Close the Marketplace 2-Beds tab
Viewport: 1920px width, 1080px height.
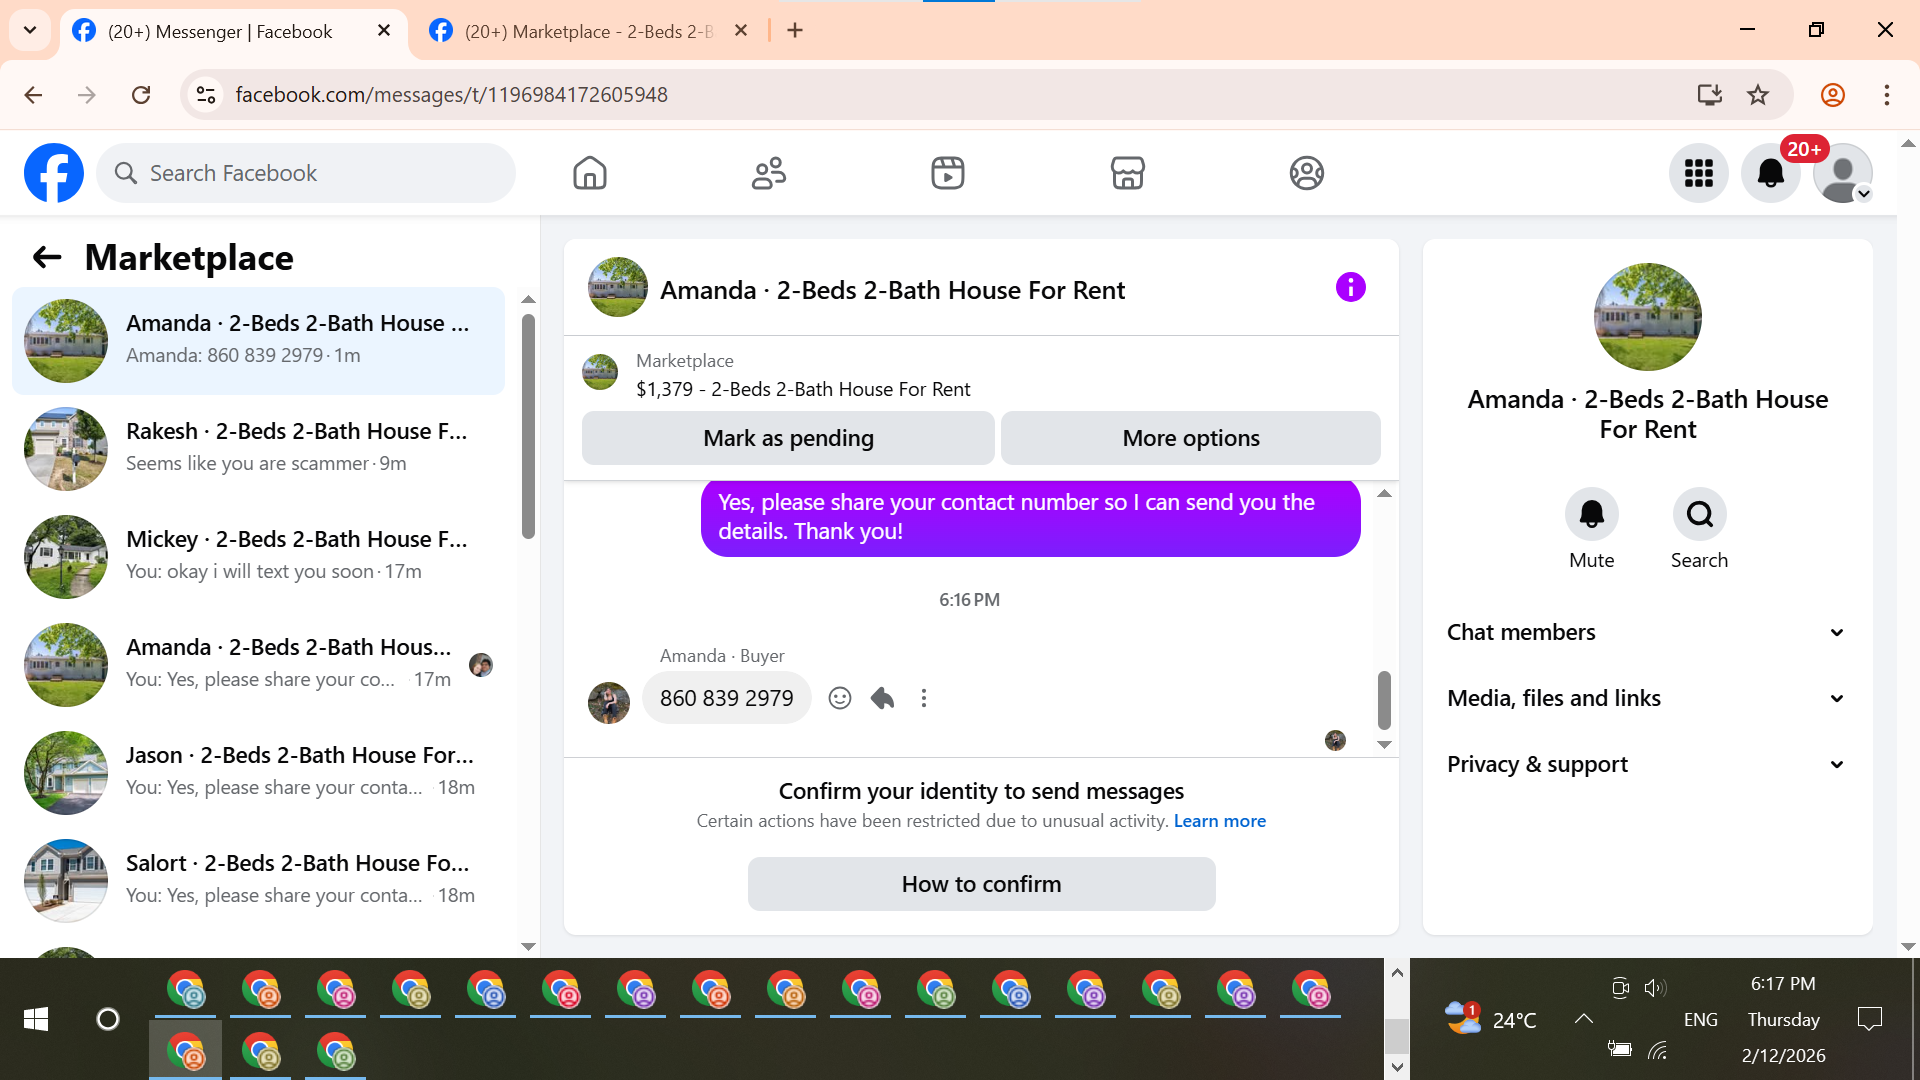(x=741, y=30)
